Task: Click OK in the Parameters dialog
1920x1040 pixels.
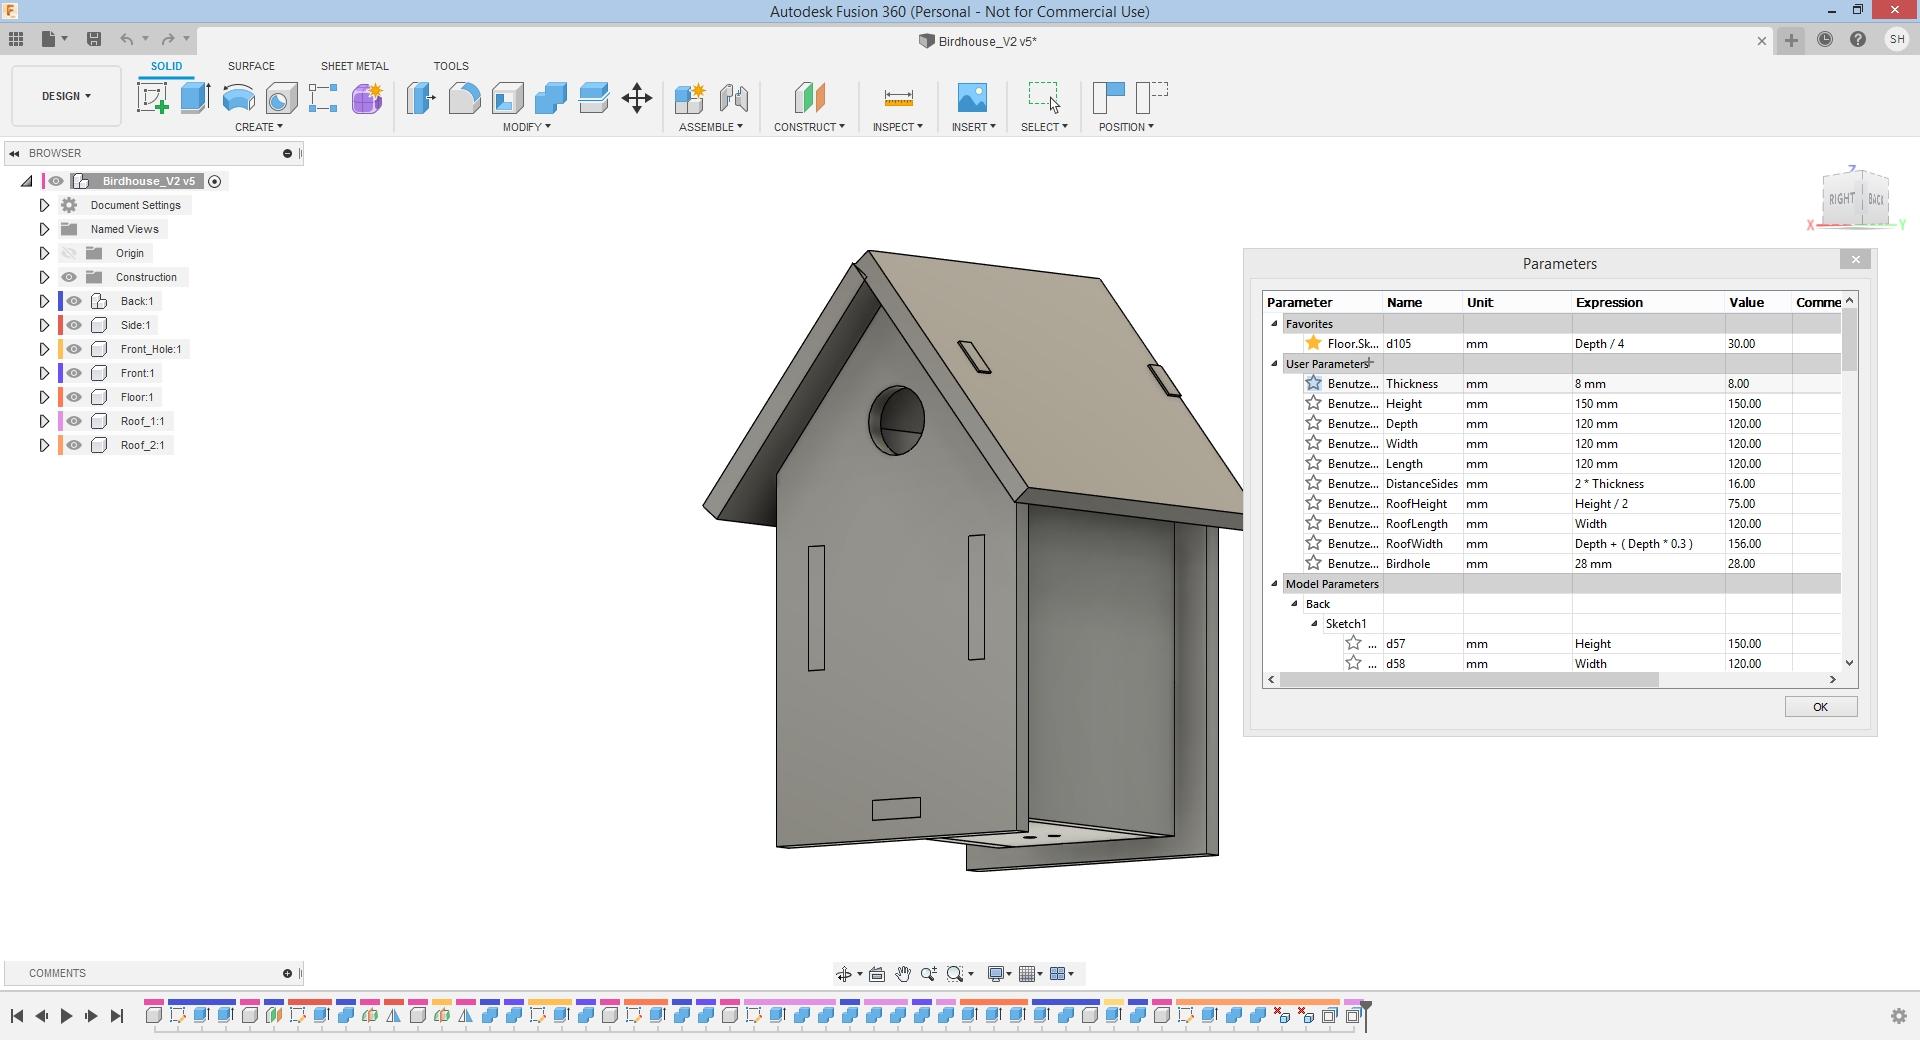Action: pyautogui.click(x=1820, y=707)
